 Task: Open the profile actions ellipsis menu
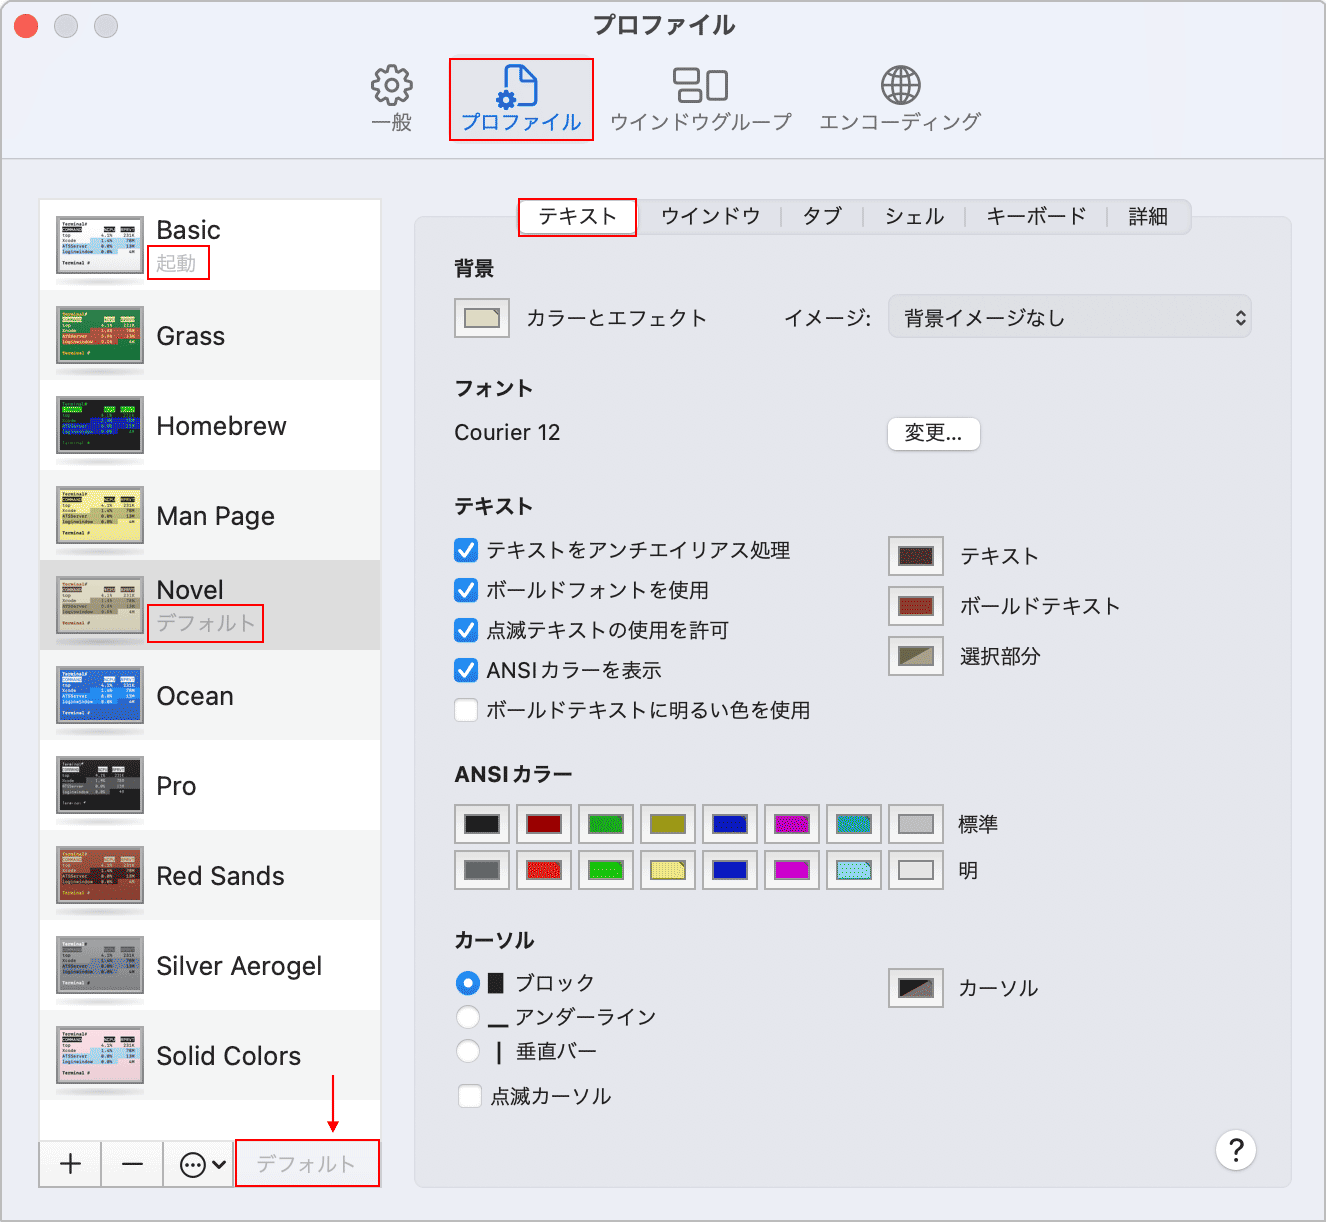pyautogui.click(x=202, y=1164)
